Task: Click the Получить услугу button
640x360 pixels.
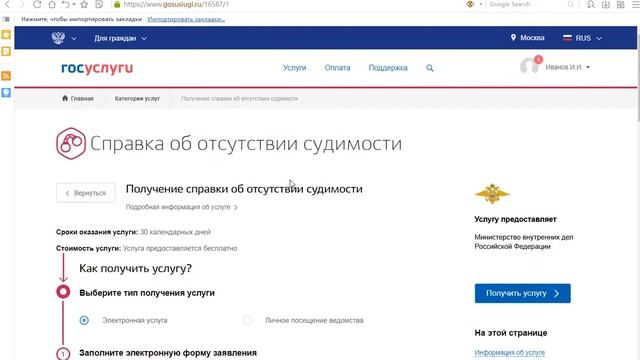Action: pos(522,293)
